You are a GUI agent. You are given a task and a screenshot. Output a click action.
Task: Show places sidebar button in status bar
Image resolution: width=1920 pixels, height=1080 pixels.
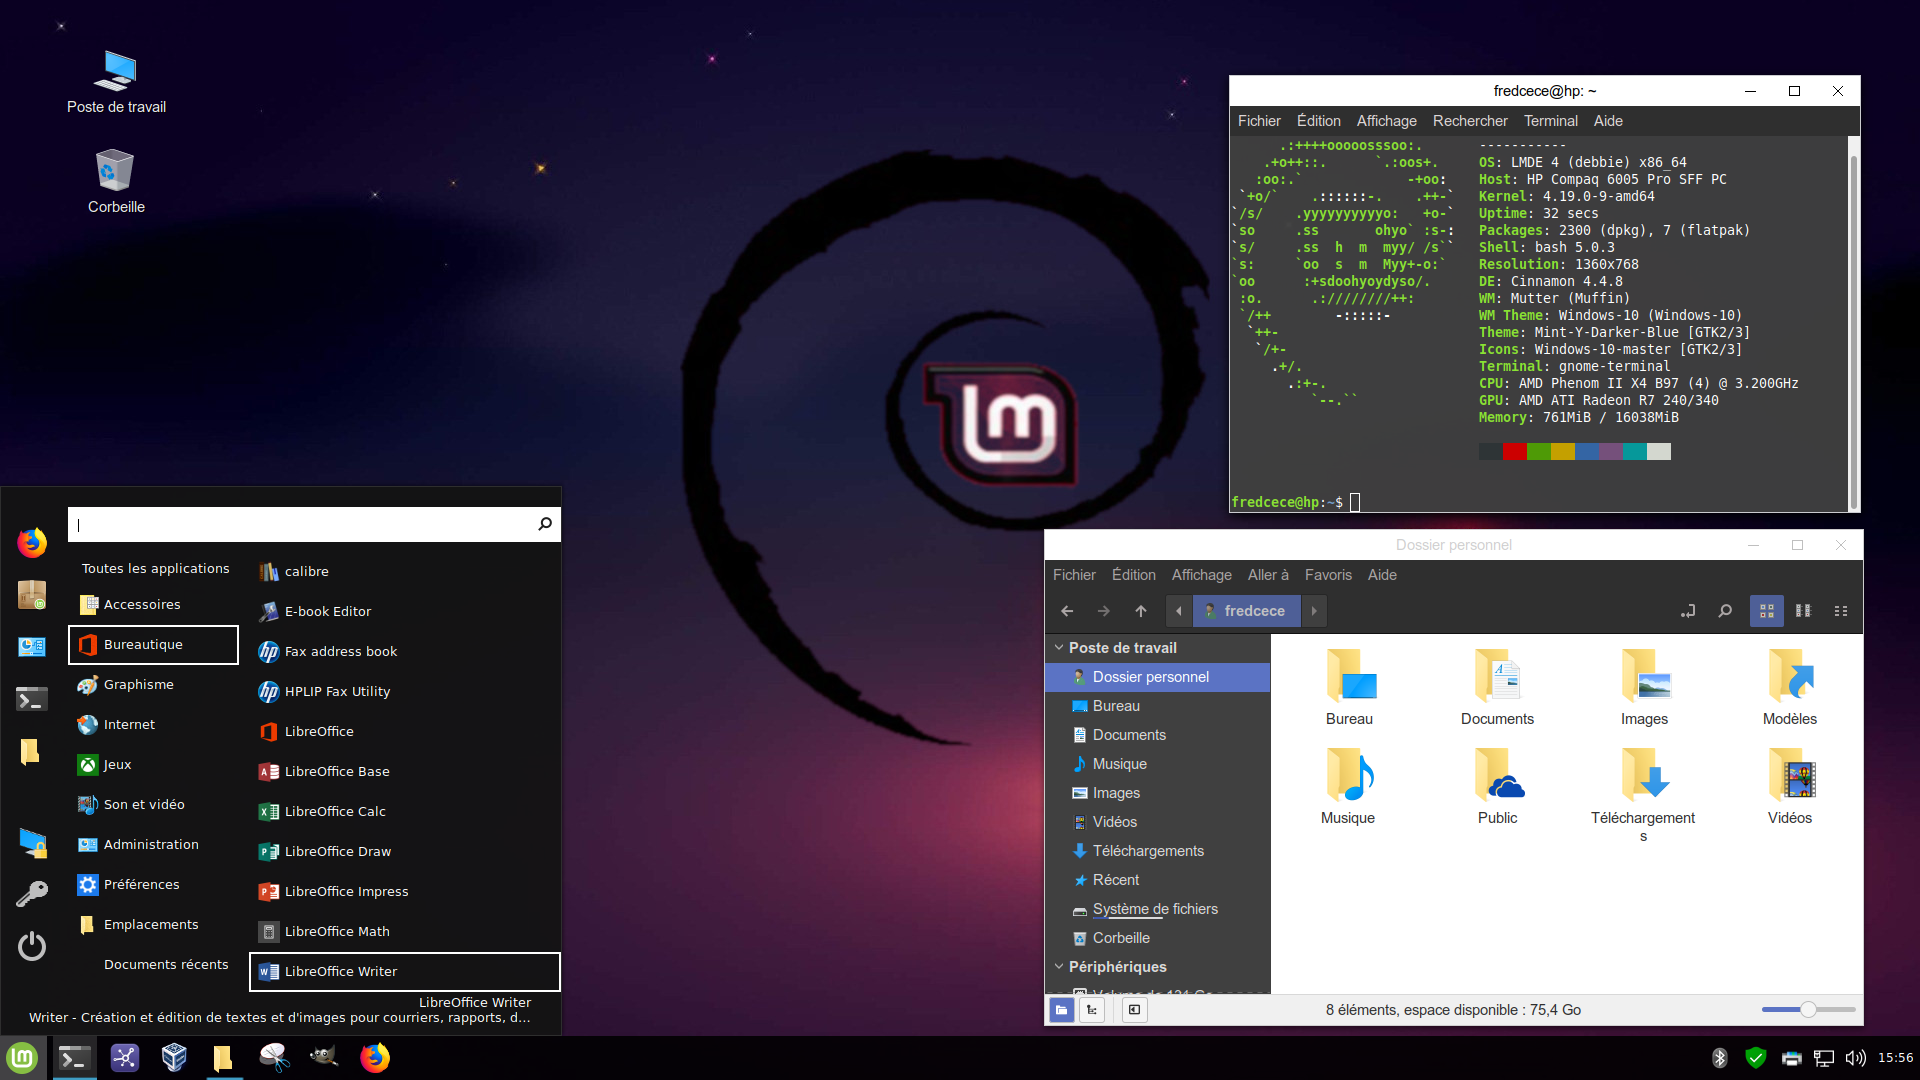pos(1061,1010)
